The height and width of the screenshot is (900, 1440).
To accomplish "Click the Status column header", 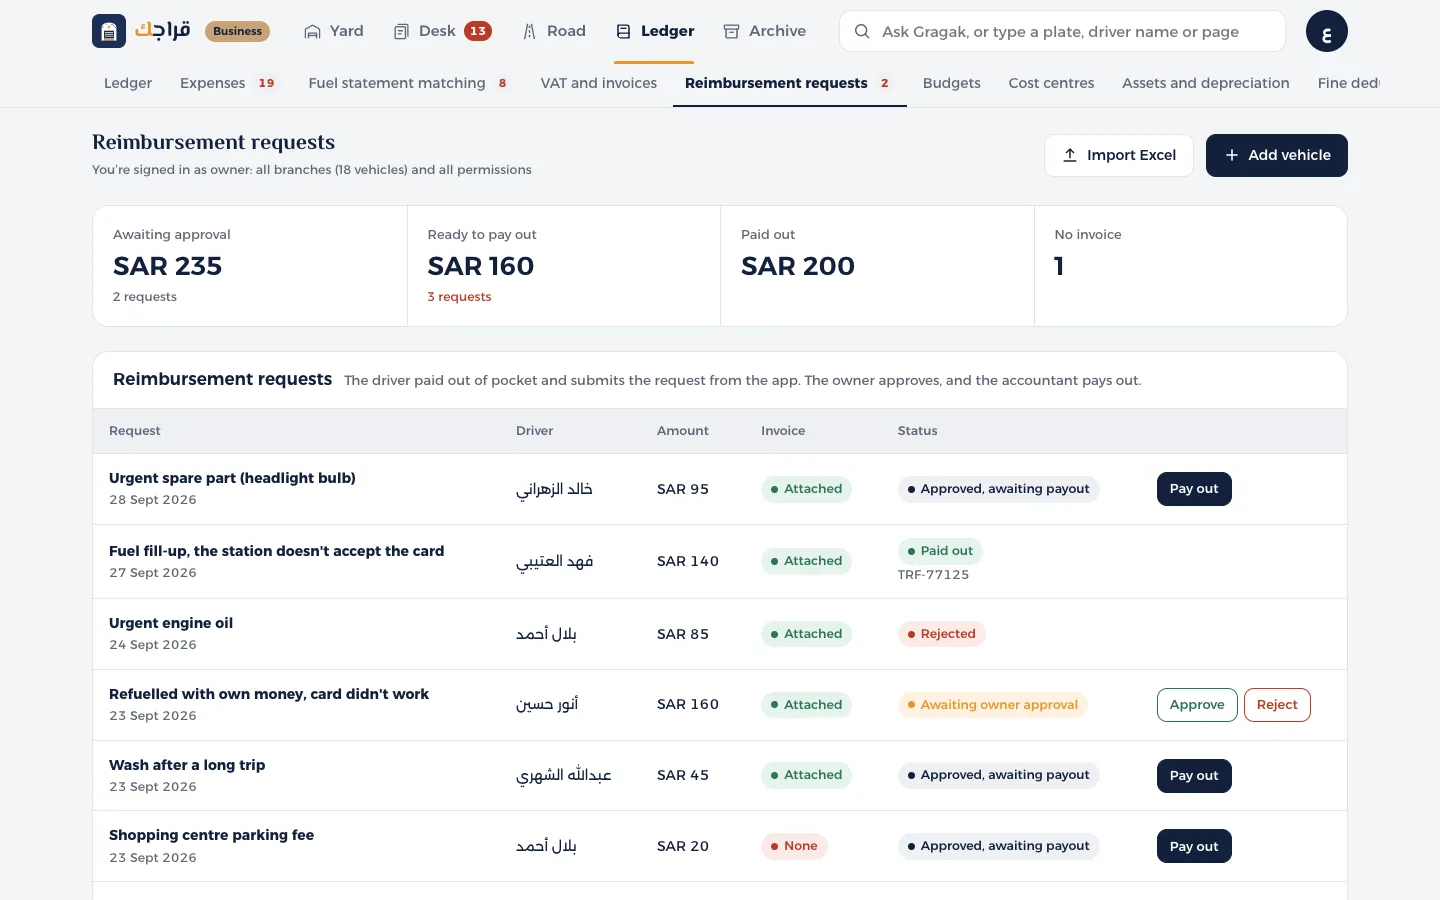I will pyautogui.click(x=917, y=431).
